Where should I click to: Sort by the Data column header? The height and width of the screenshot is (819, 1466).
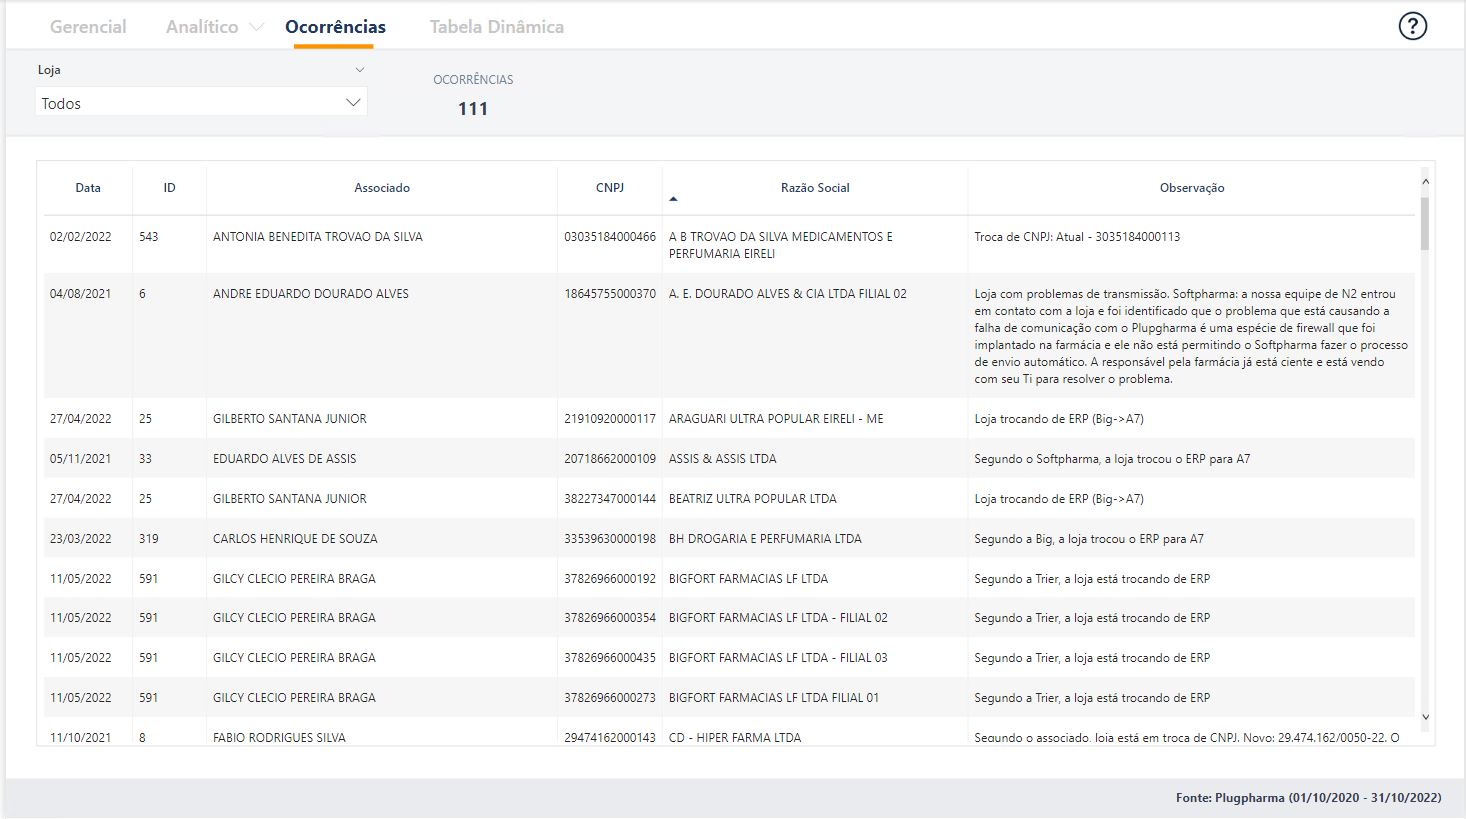[x=88, y=188]
